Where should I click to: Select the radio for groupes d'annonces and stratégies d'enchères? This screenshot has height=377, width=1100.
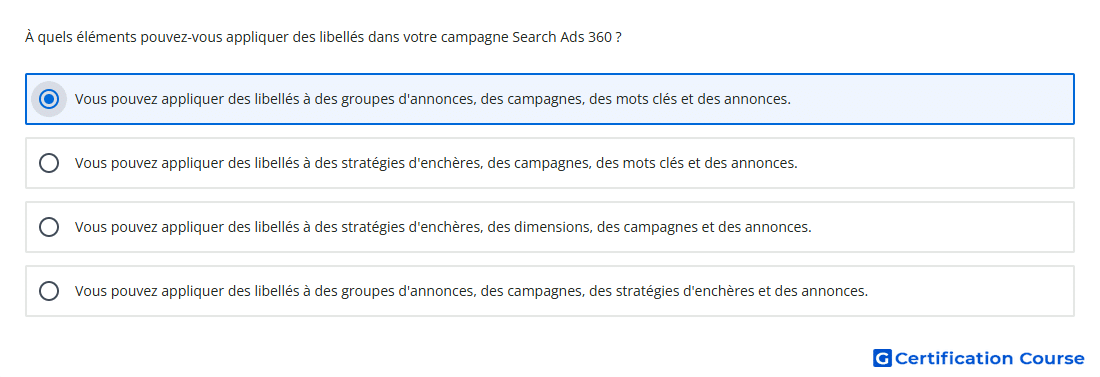[48, 291]
